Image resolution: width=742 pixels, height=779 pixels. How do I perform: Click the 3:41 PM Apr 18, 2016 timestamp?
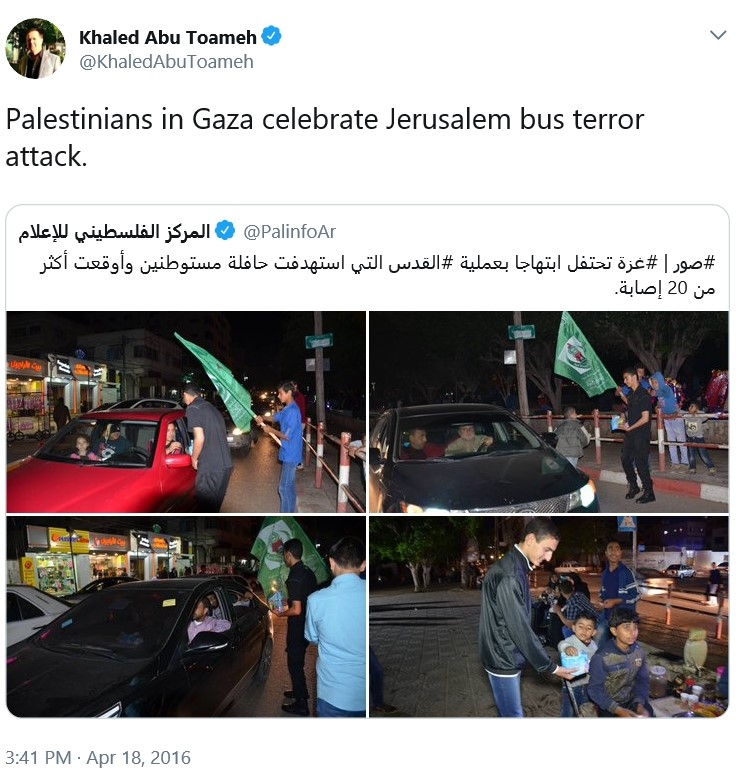(x=98, y=758)
